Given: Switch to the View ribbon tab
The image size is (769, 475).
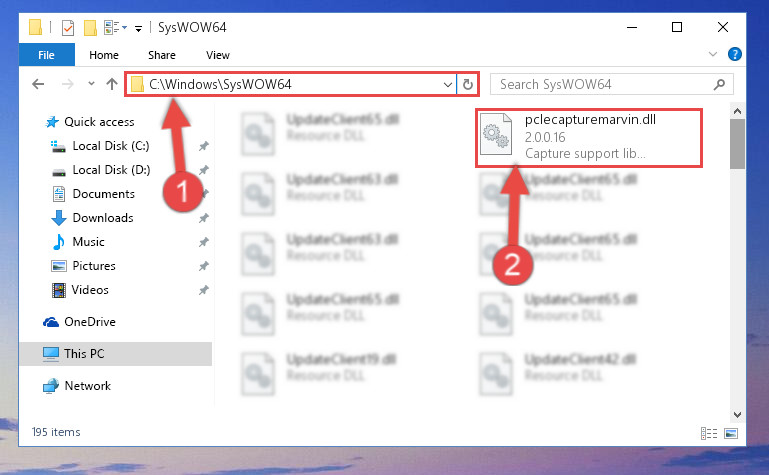Looking at the screenshot, I should pos(218,55).
